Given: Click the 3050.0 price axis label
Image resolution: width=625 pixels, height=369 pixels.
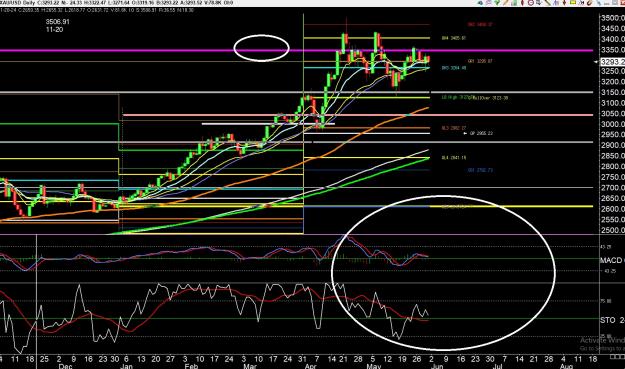Looking at the screenshot, I should [x=613, y=114].
